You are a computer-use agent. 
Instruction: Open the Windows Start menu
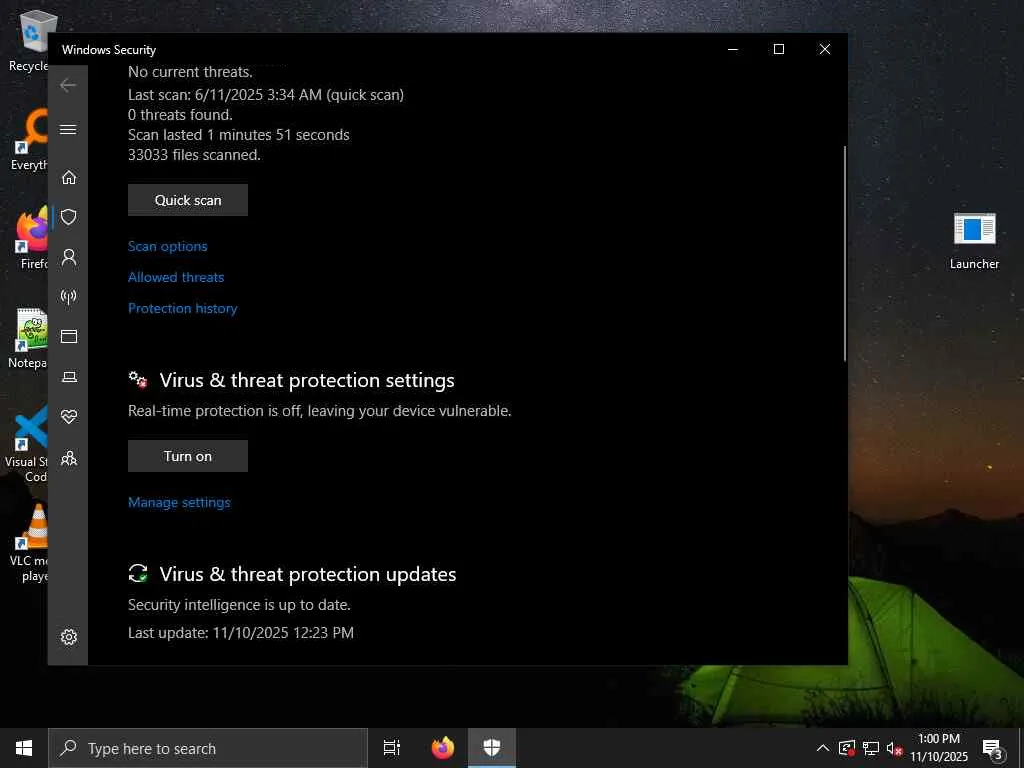pyautogui.click(x=24, y=748)
